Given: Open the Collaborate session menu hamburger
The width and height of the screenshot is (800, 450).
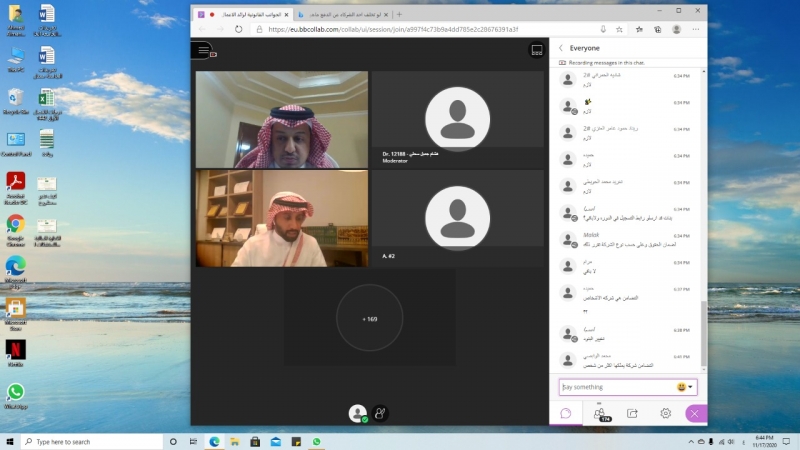Looking at the screenshot, I should pos(203,50).
